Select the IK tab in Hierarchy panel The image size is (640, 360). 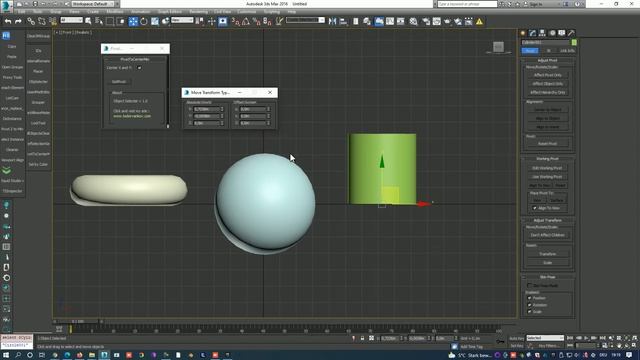point(549,51)
